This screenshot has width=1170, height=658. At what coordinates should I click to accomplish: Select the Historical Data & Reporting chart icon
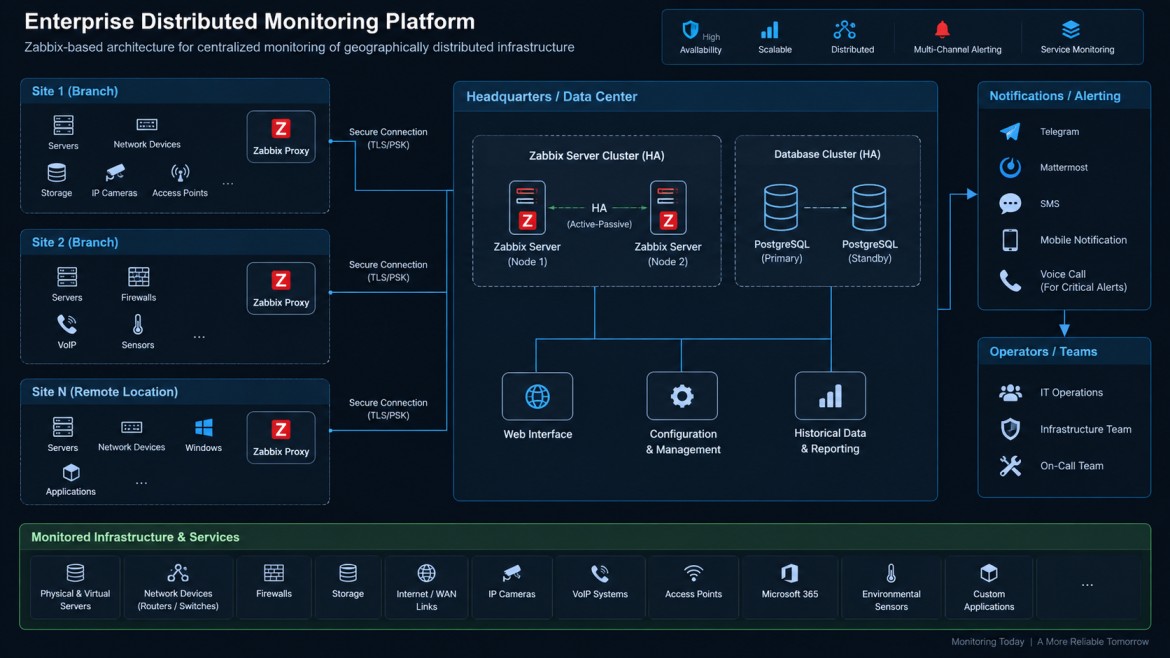[x=830, y=395]
